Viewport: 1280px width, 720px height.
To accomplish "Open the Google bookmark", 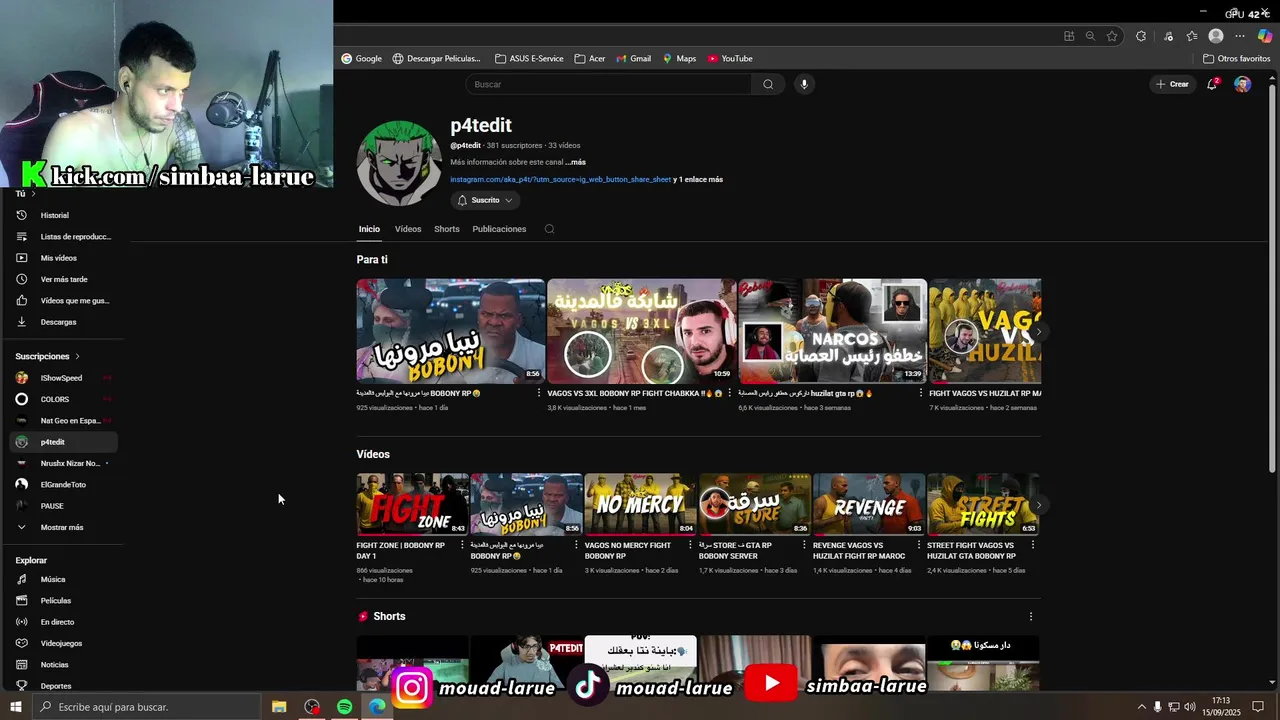I will point(362,58).
